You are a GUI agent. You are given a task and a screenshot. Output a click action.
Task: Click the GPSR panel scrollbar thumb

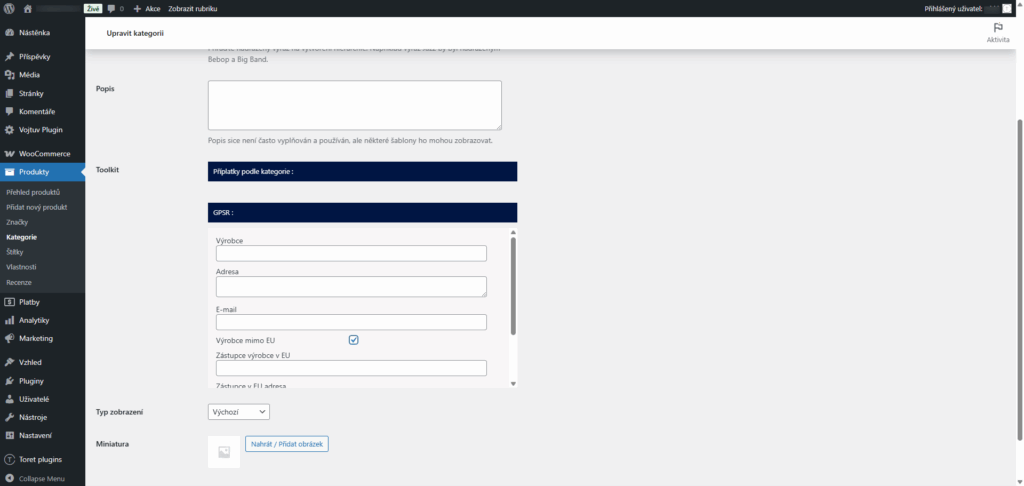[513, 286]
